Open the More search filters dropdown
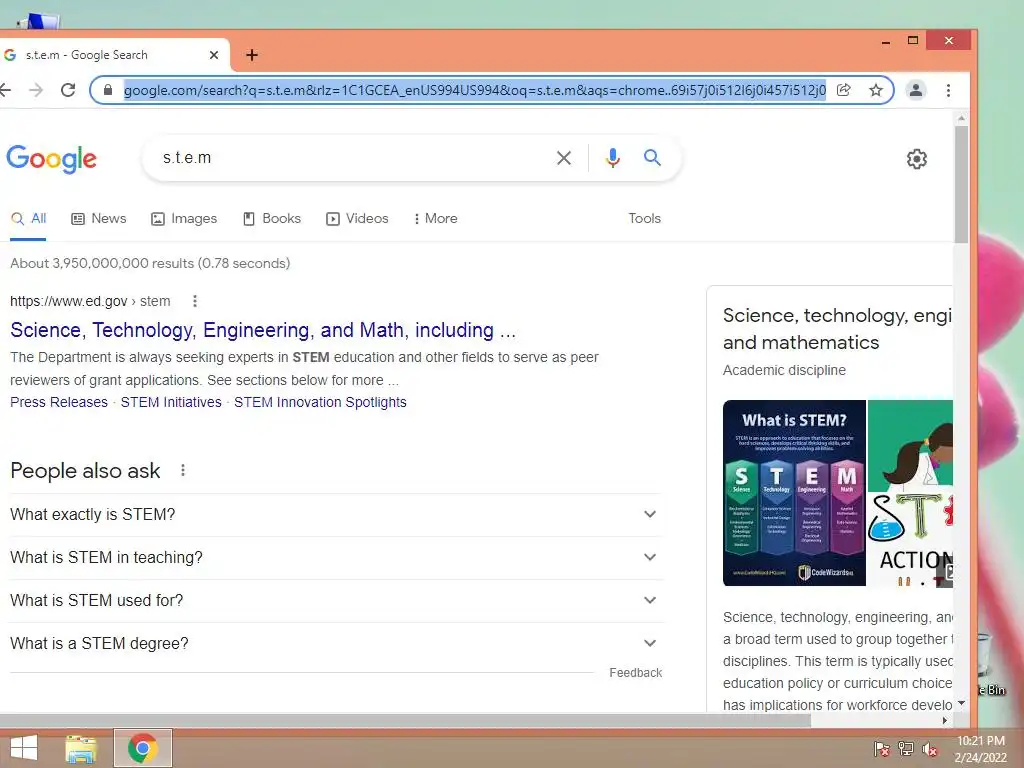 point(436,219)
